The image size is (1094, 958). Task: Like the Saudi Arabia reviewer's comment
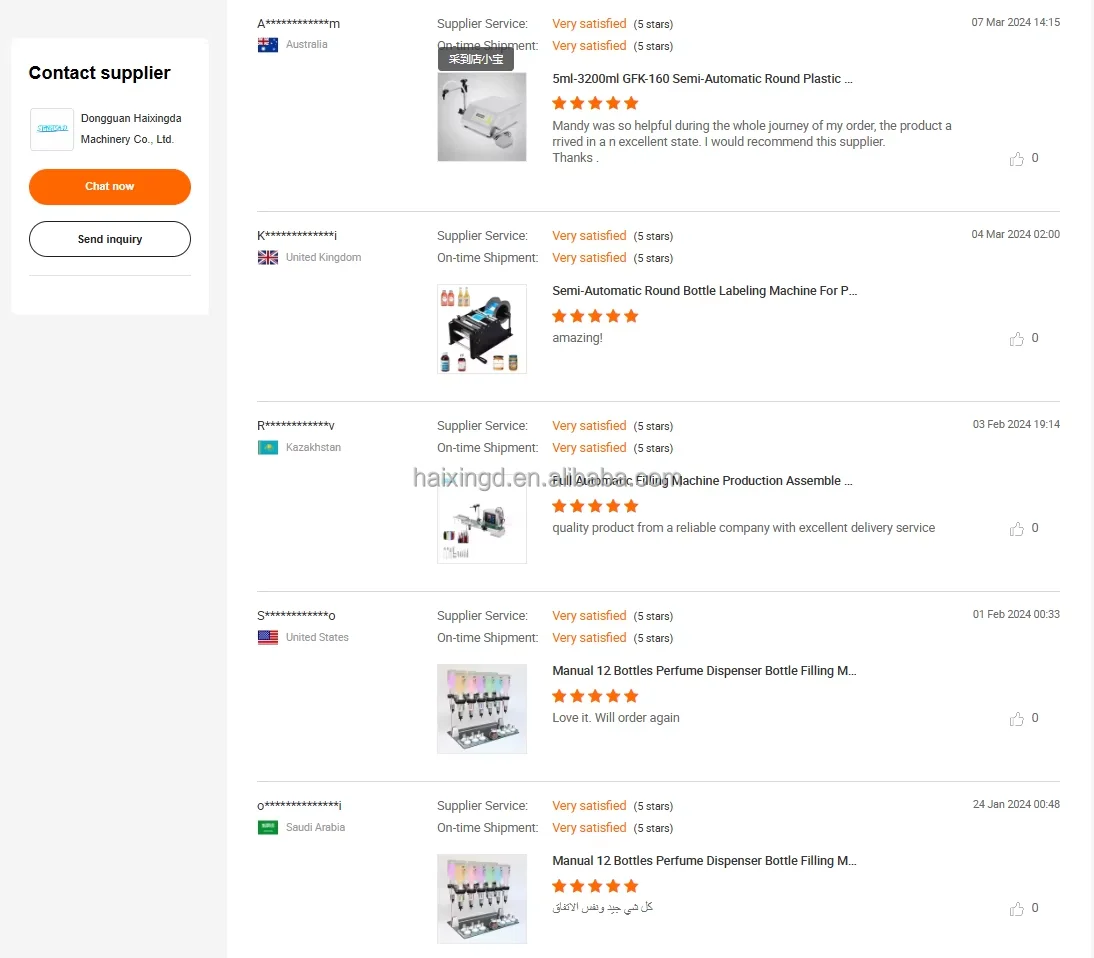point(1017,909)
